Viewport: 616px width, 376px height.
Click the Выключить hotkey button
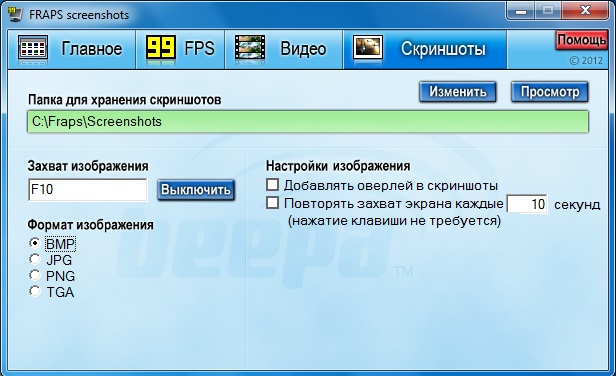196,190
